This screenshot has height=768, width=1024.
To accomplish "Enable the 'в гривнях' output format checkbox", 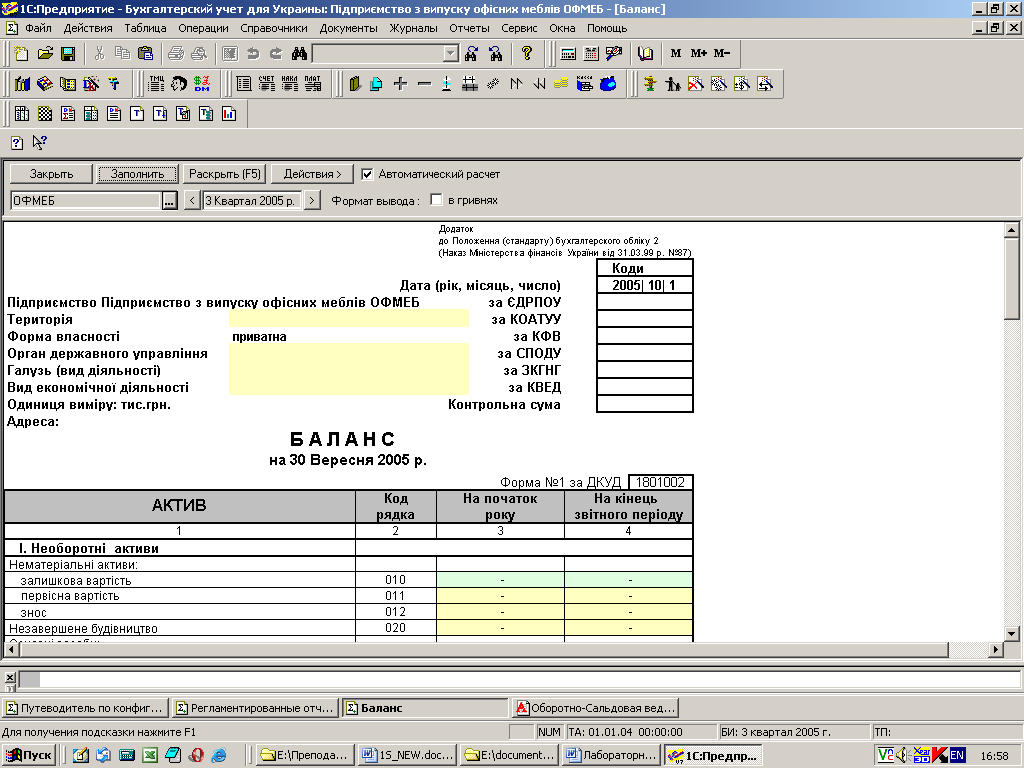I will coord(436,200).
